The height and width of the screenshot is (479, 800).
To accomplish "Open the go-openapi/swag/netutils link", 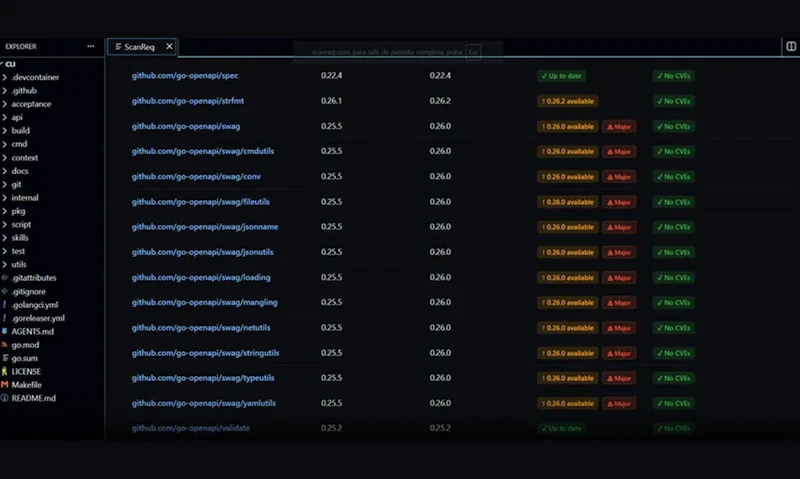I will 201,328.
